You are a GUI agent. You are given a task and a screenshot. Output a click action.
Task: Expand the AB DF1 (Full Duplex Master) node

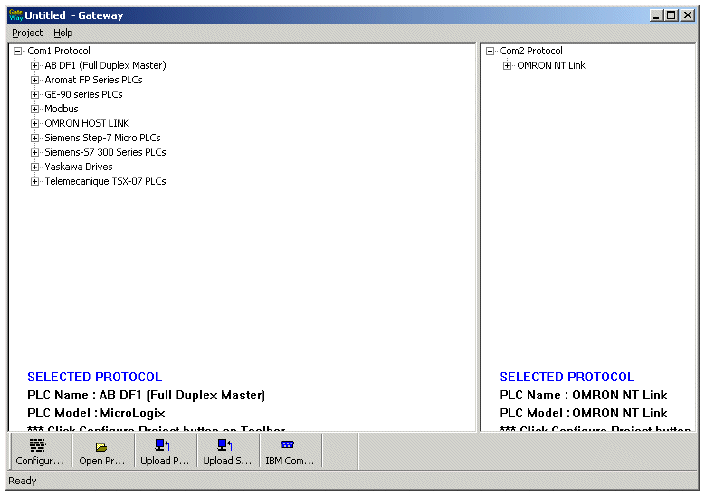35,65
